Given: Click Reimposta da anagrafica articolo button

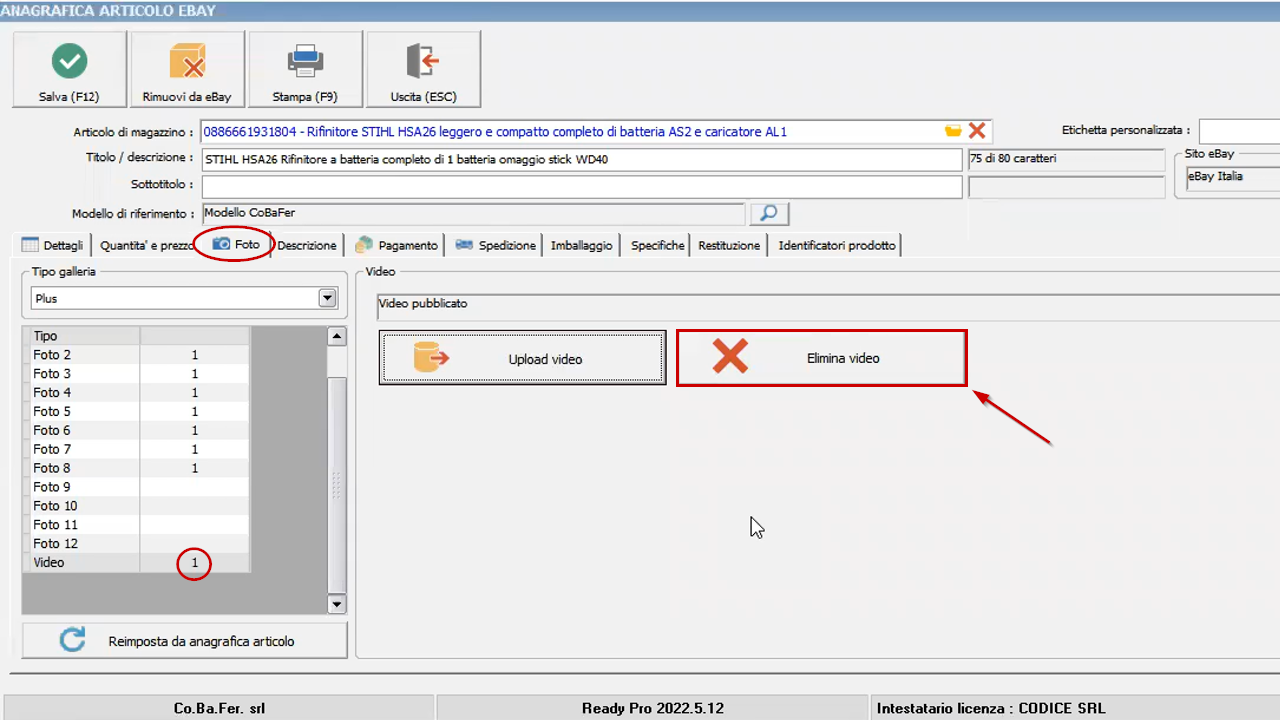Looking at the screenshot, I should tap(185, 641).
